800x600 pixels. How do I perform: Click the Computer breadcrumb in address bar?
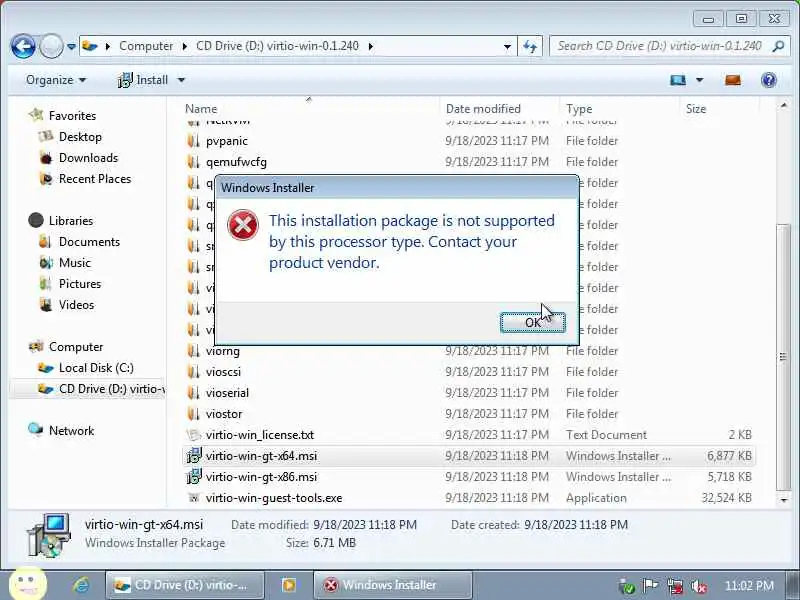click(x=146, y=46)
